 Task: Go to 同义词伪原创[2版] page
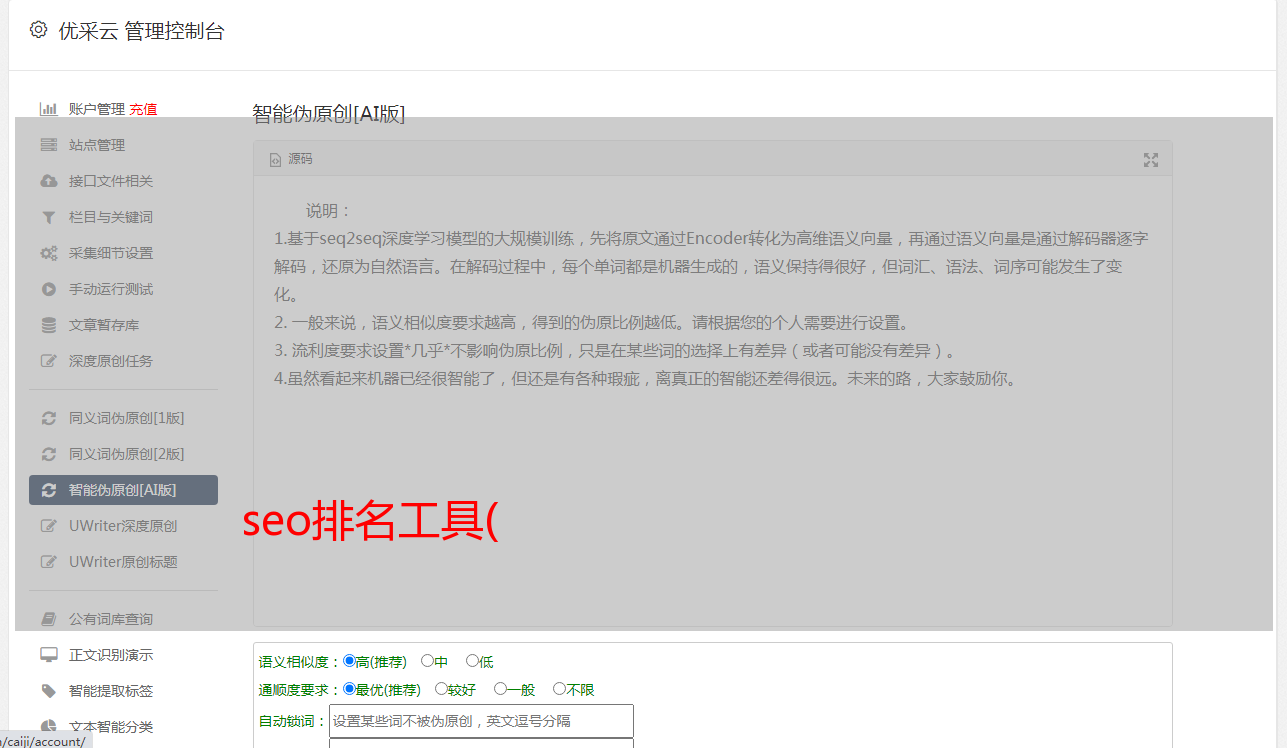(x=126, y=454)
